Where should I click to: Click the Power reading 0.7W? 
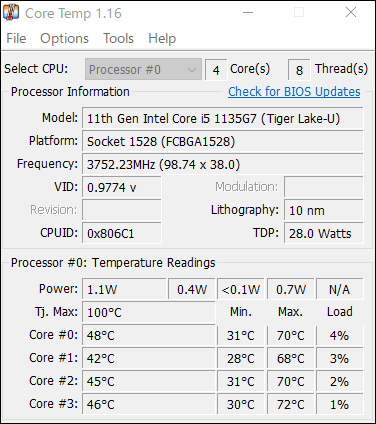[291, 289]
